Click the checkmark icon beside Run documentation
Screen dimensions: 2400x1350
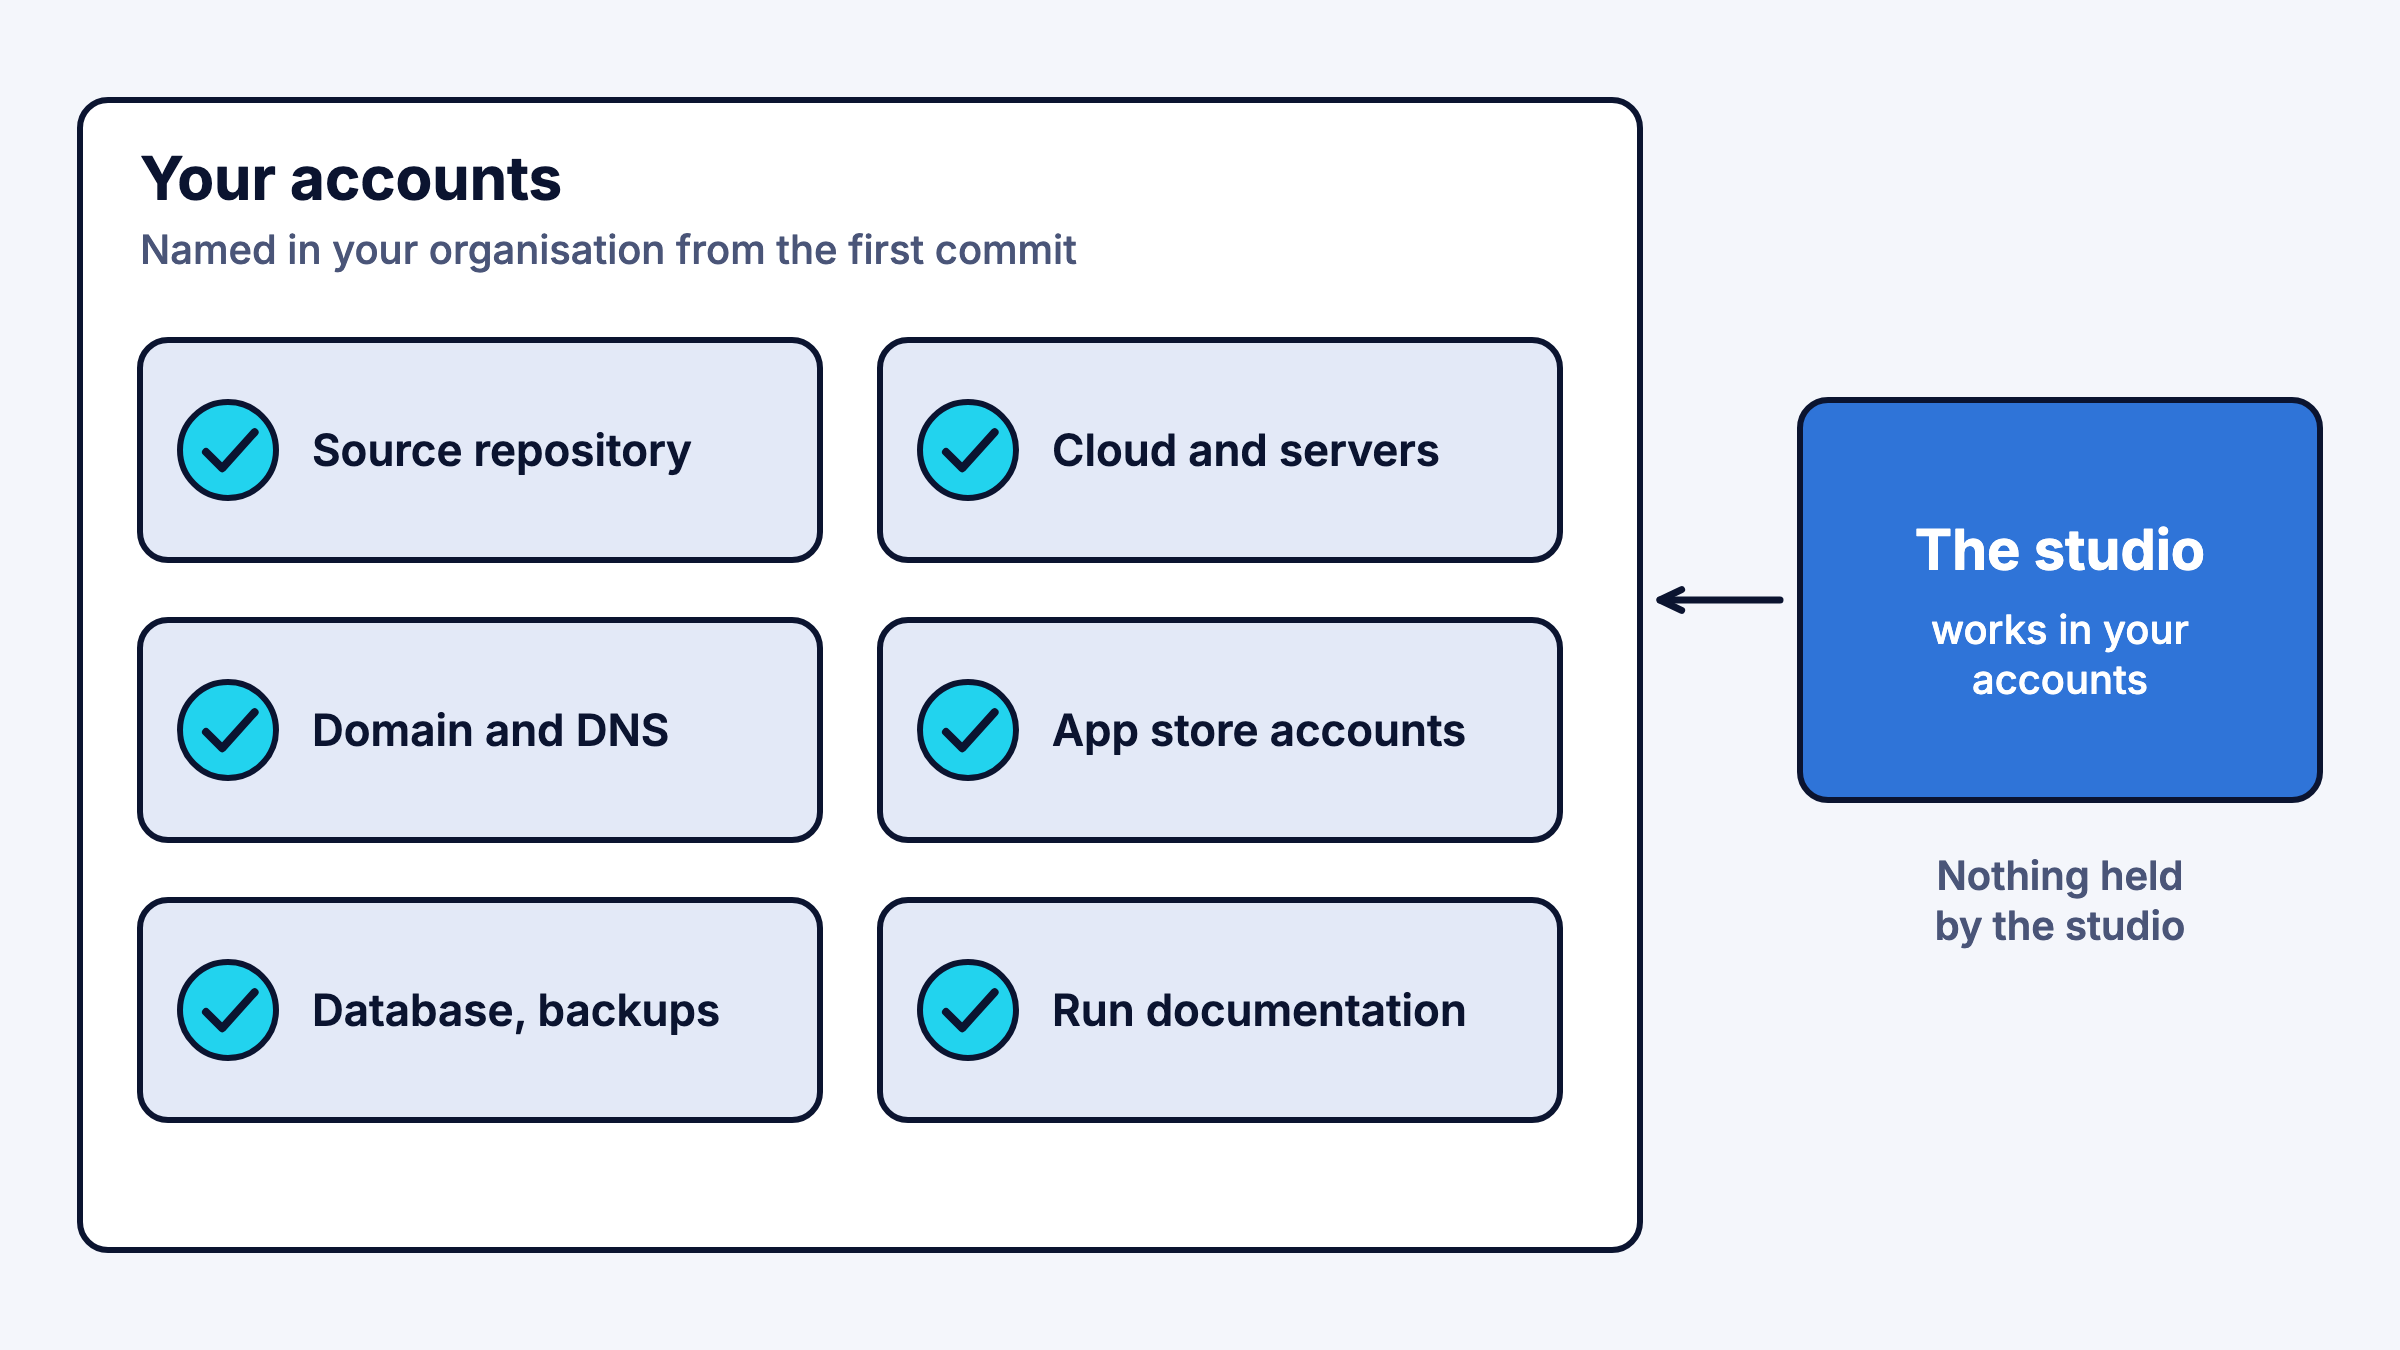[968, 1010]
